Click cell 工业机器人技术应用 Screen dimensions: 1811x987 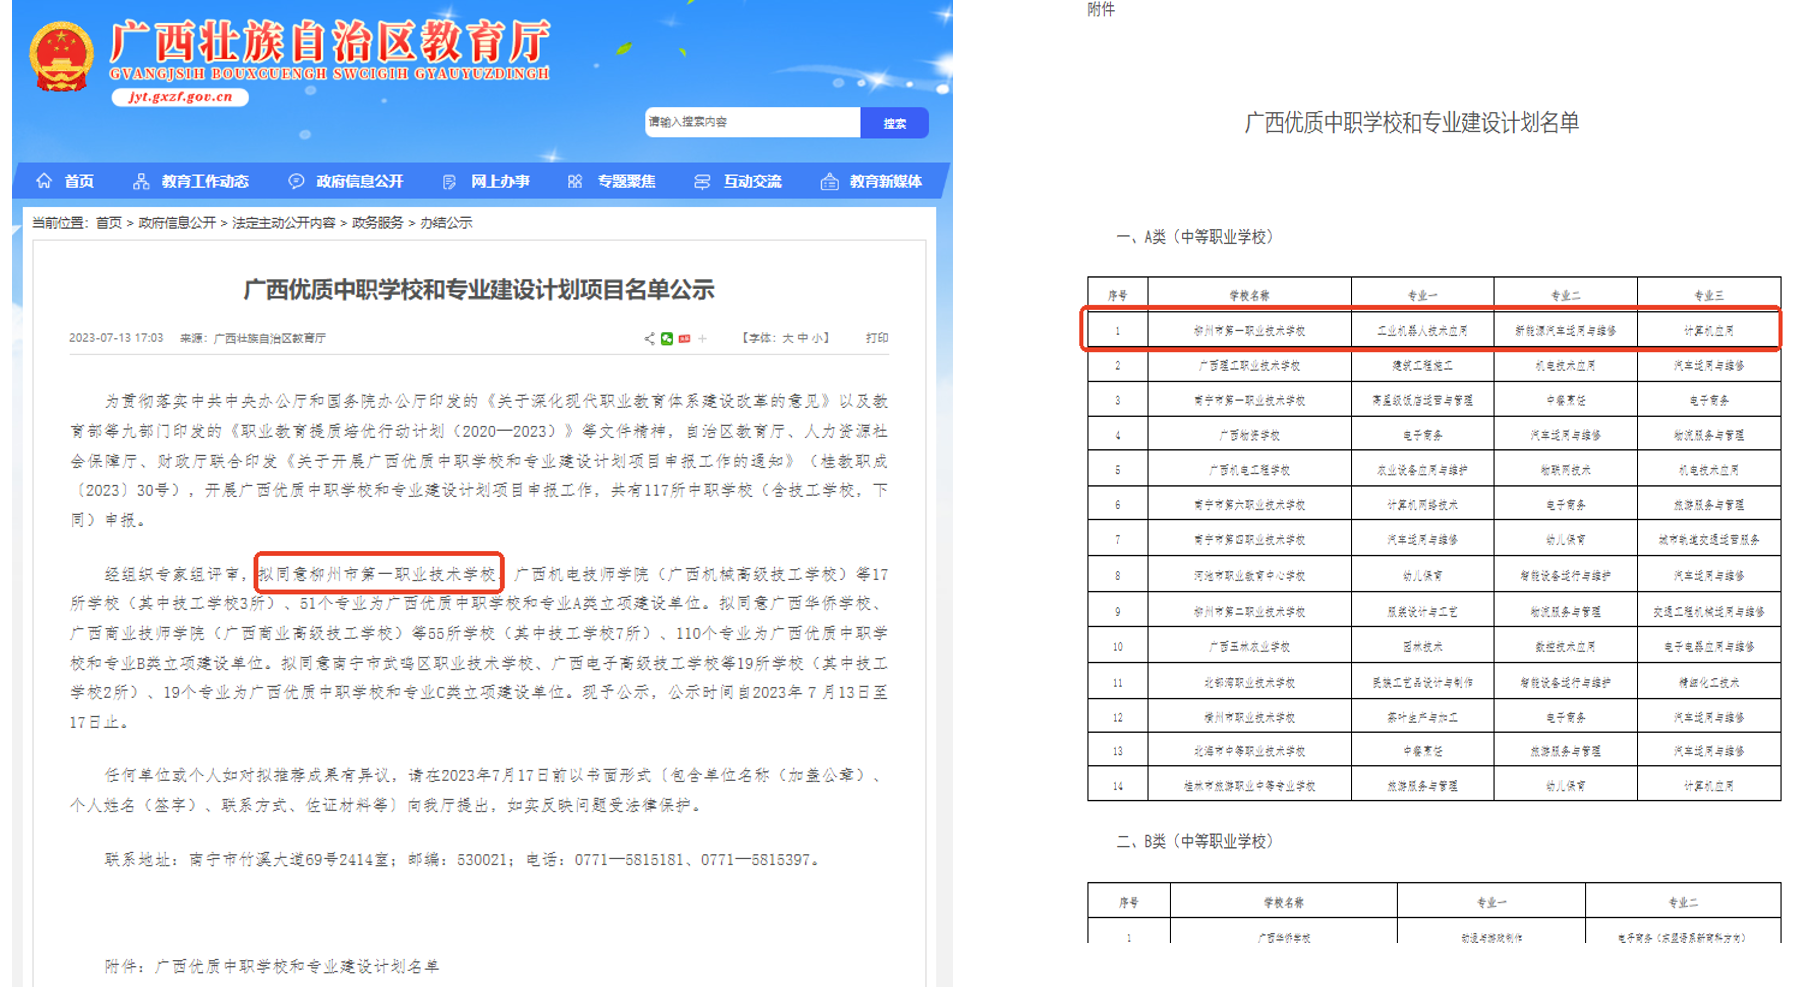(x=1422, y=331)
